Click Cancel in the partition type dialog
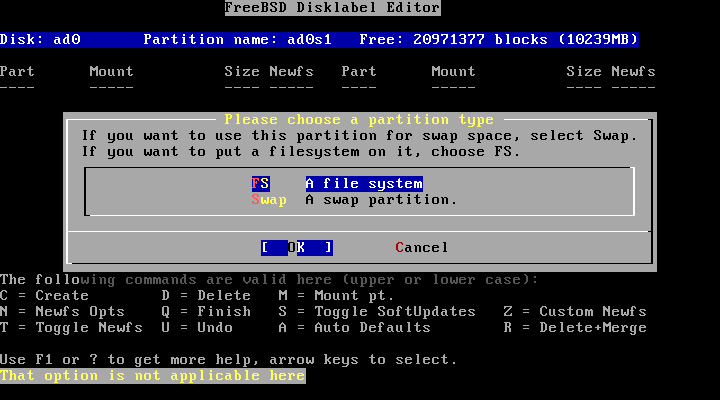This screenshot has width=720, height=400. tap(422, 248)
